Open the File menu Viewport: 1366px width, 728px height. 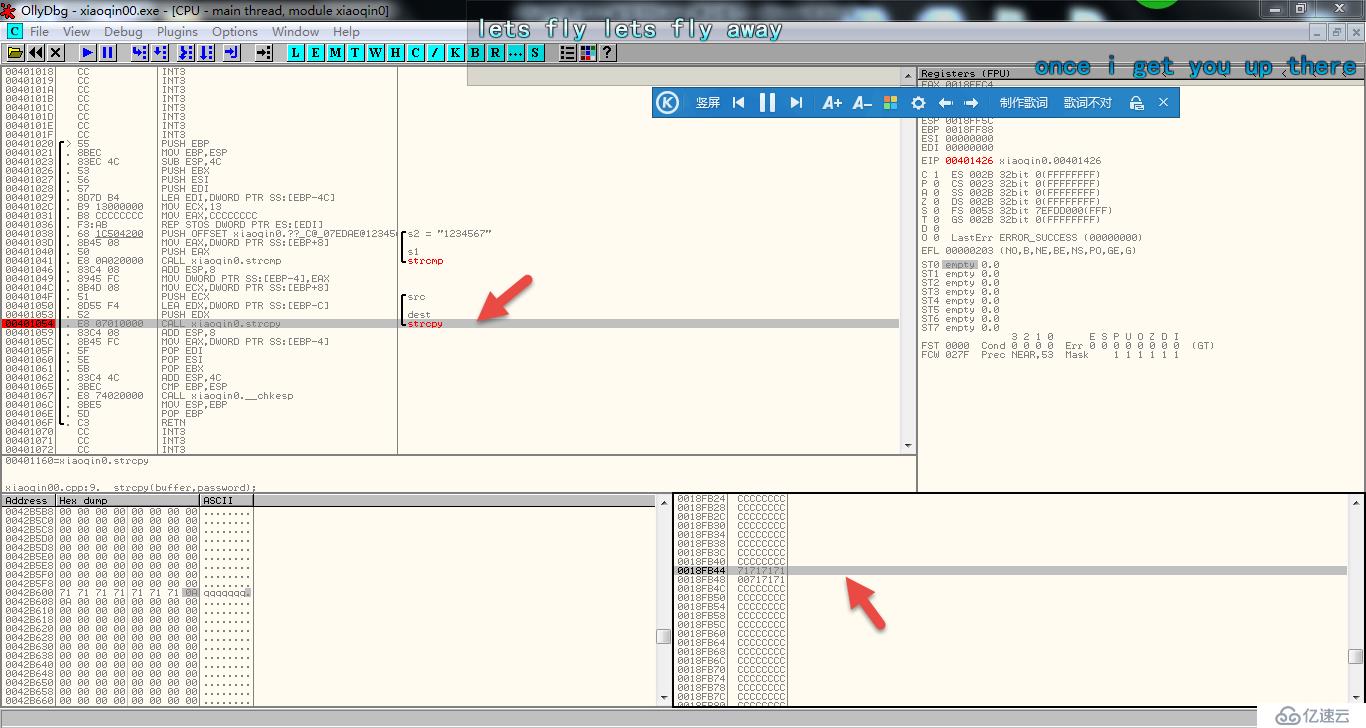coord(39,31)
